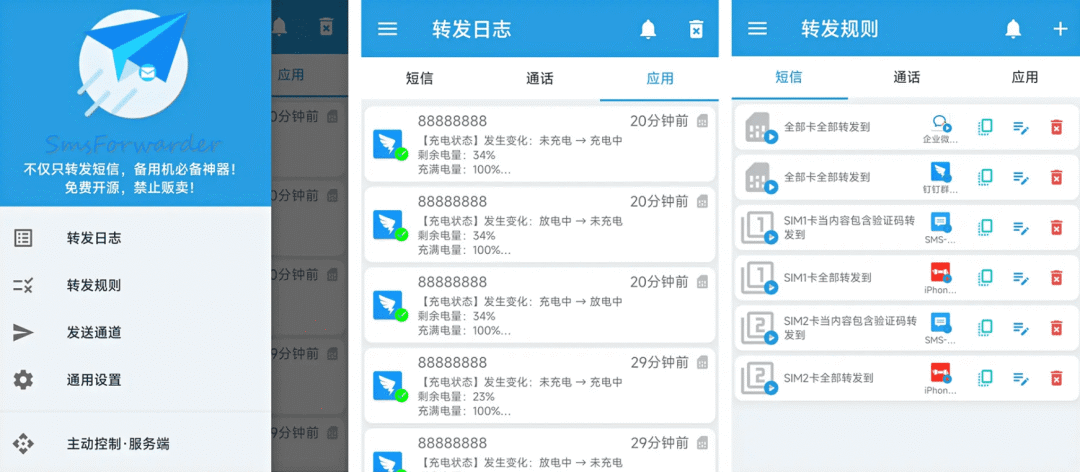Open hamburger menu on 转发日志 screen
Image resolution: width=1080 pixels, height=472 pixels.
click(388, 28)
